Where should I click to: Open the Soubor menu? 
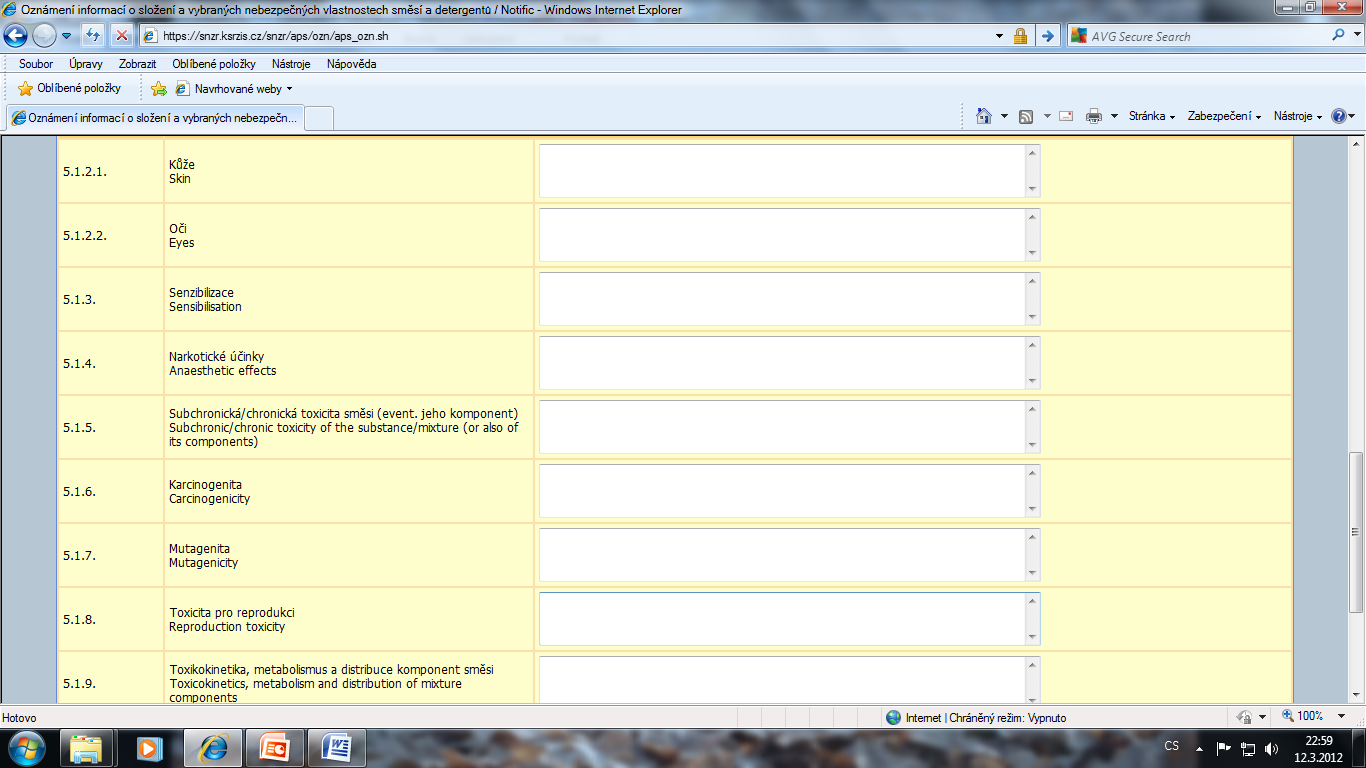[x=36, y=63]
